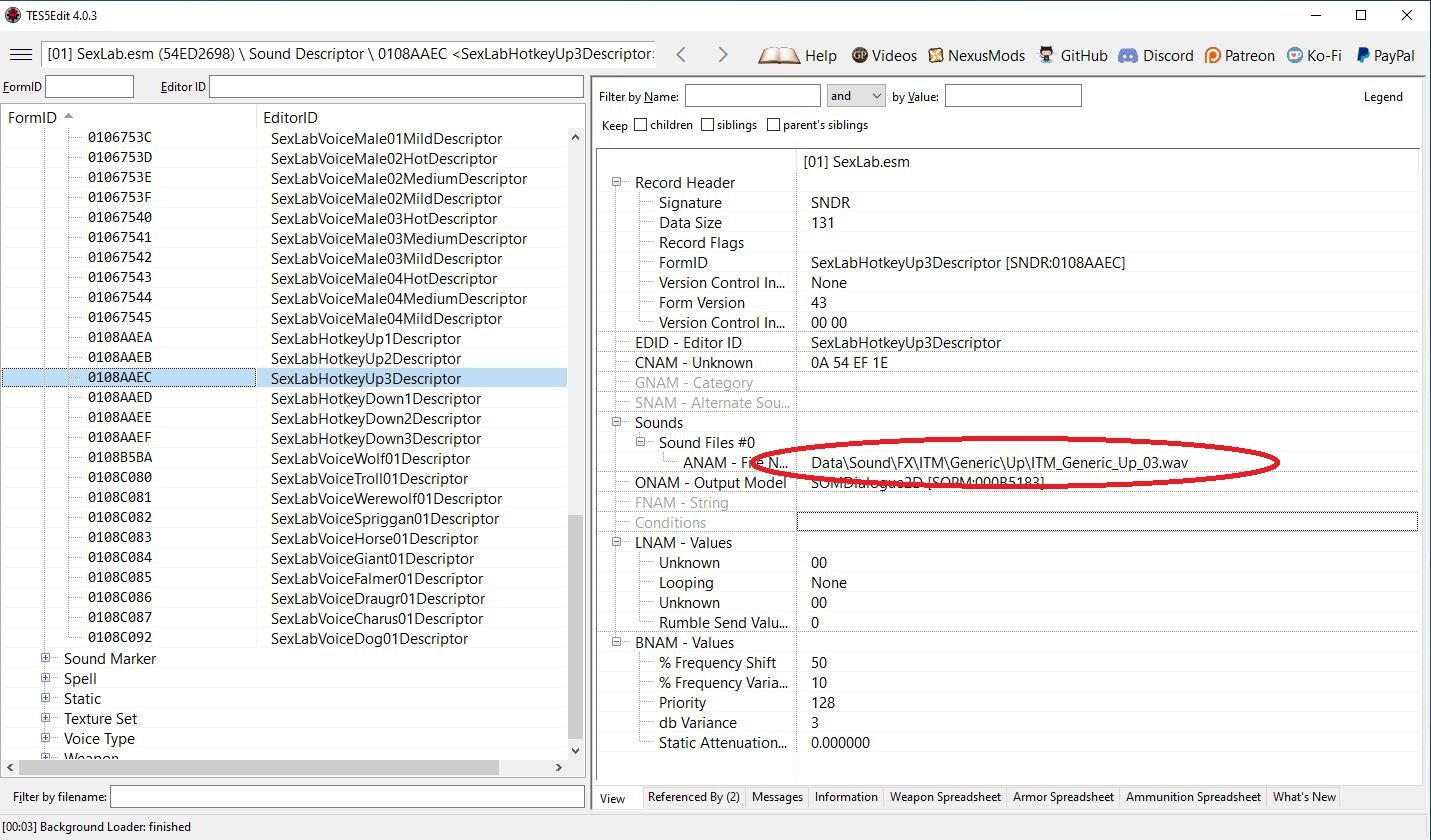This screenshot has height=840, width=1431.
Task: Select SexLabVoiceTroll01Descriptor row
Action: click(284, 478)
